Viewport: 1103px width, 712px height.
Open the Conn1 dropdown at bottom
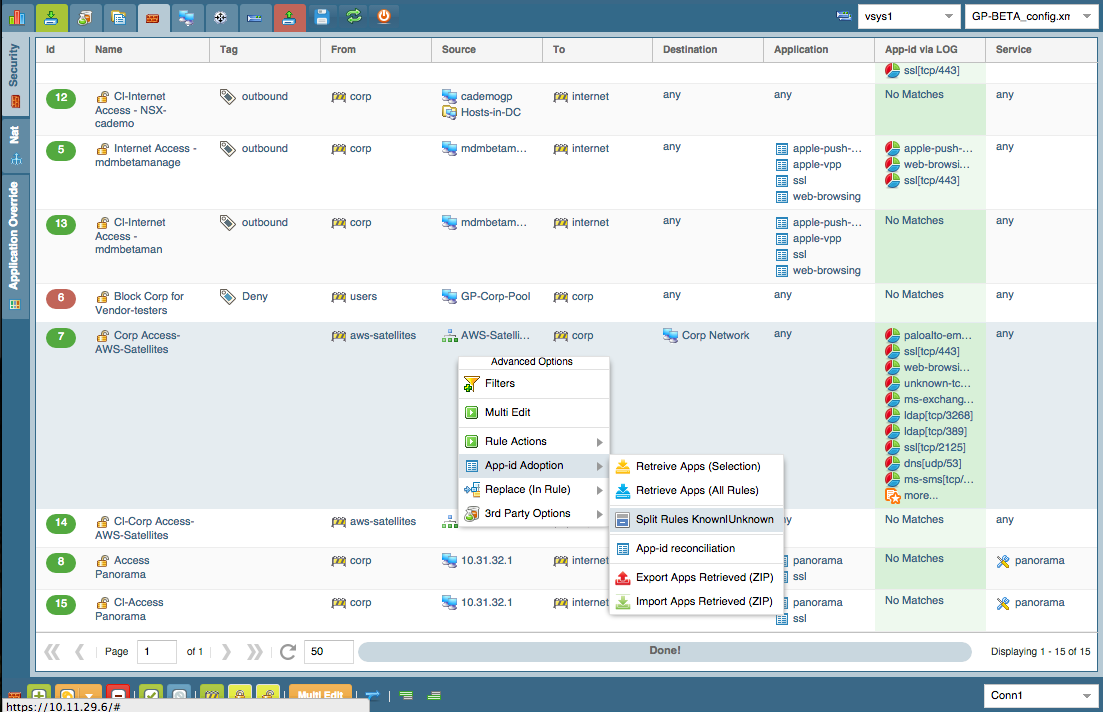pyautogui.click(x=1041, y=695)
